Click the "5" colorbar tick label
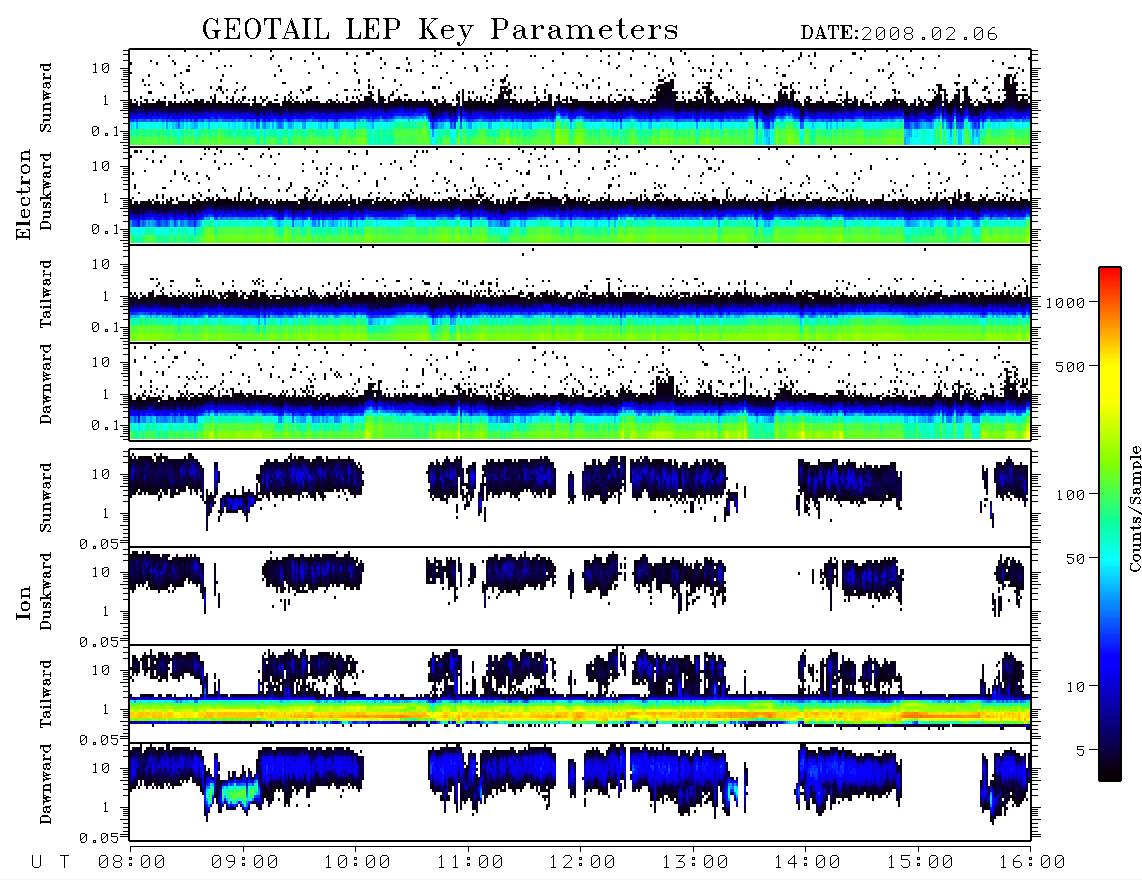Image resolution: width=1142 pixels, height=880 pixels. [1081, 752]
